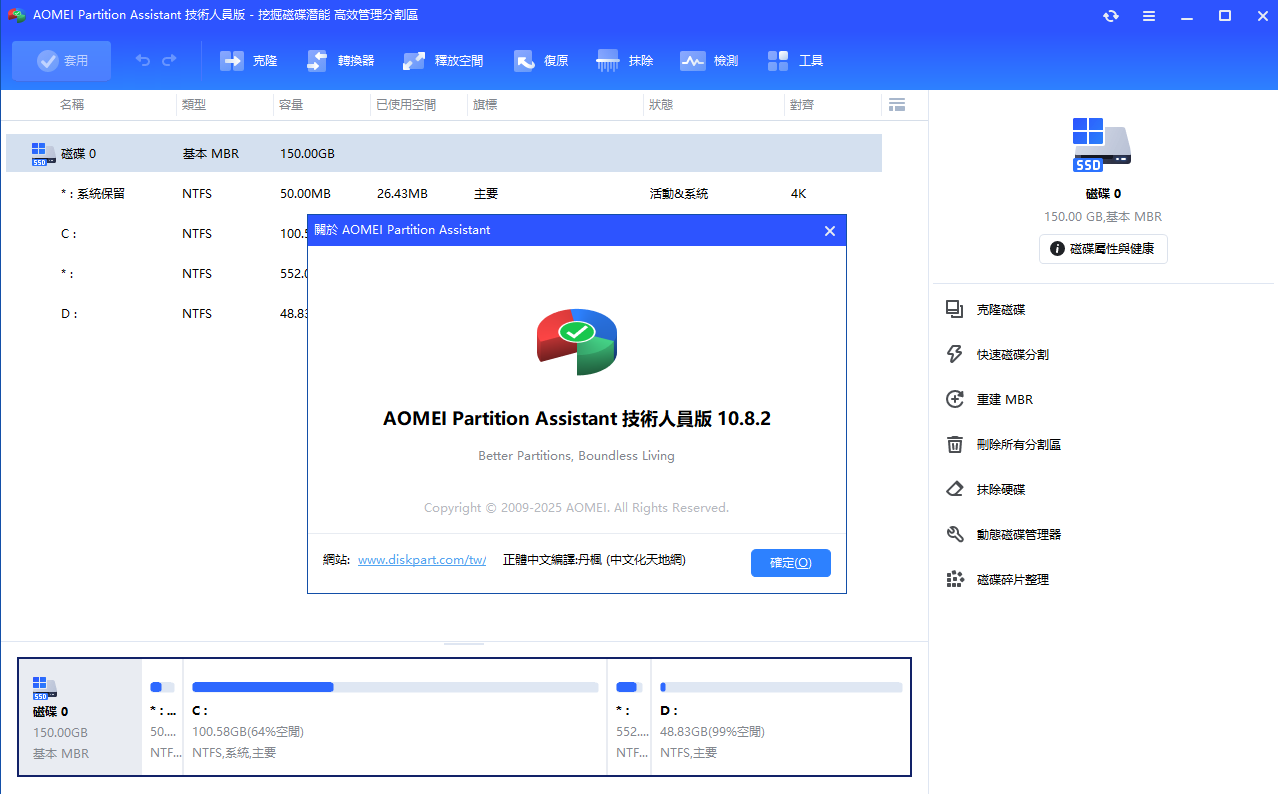The image size is (1278, 794).
Task: Click the 重建 MBR sidebar option
Action: point(1004,400)
